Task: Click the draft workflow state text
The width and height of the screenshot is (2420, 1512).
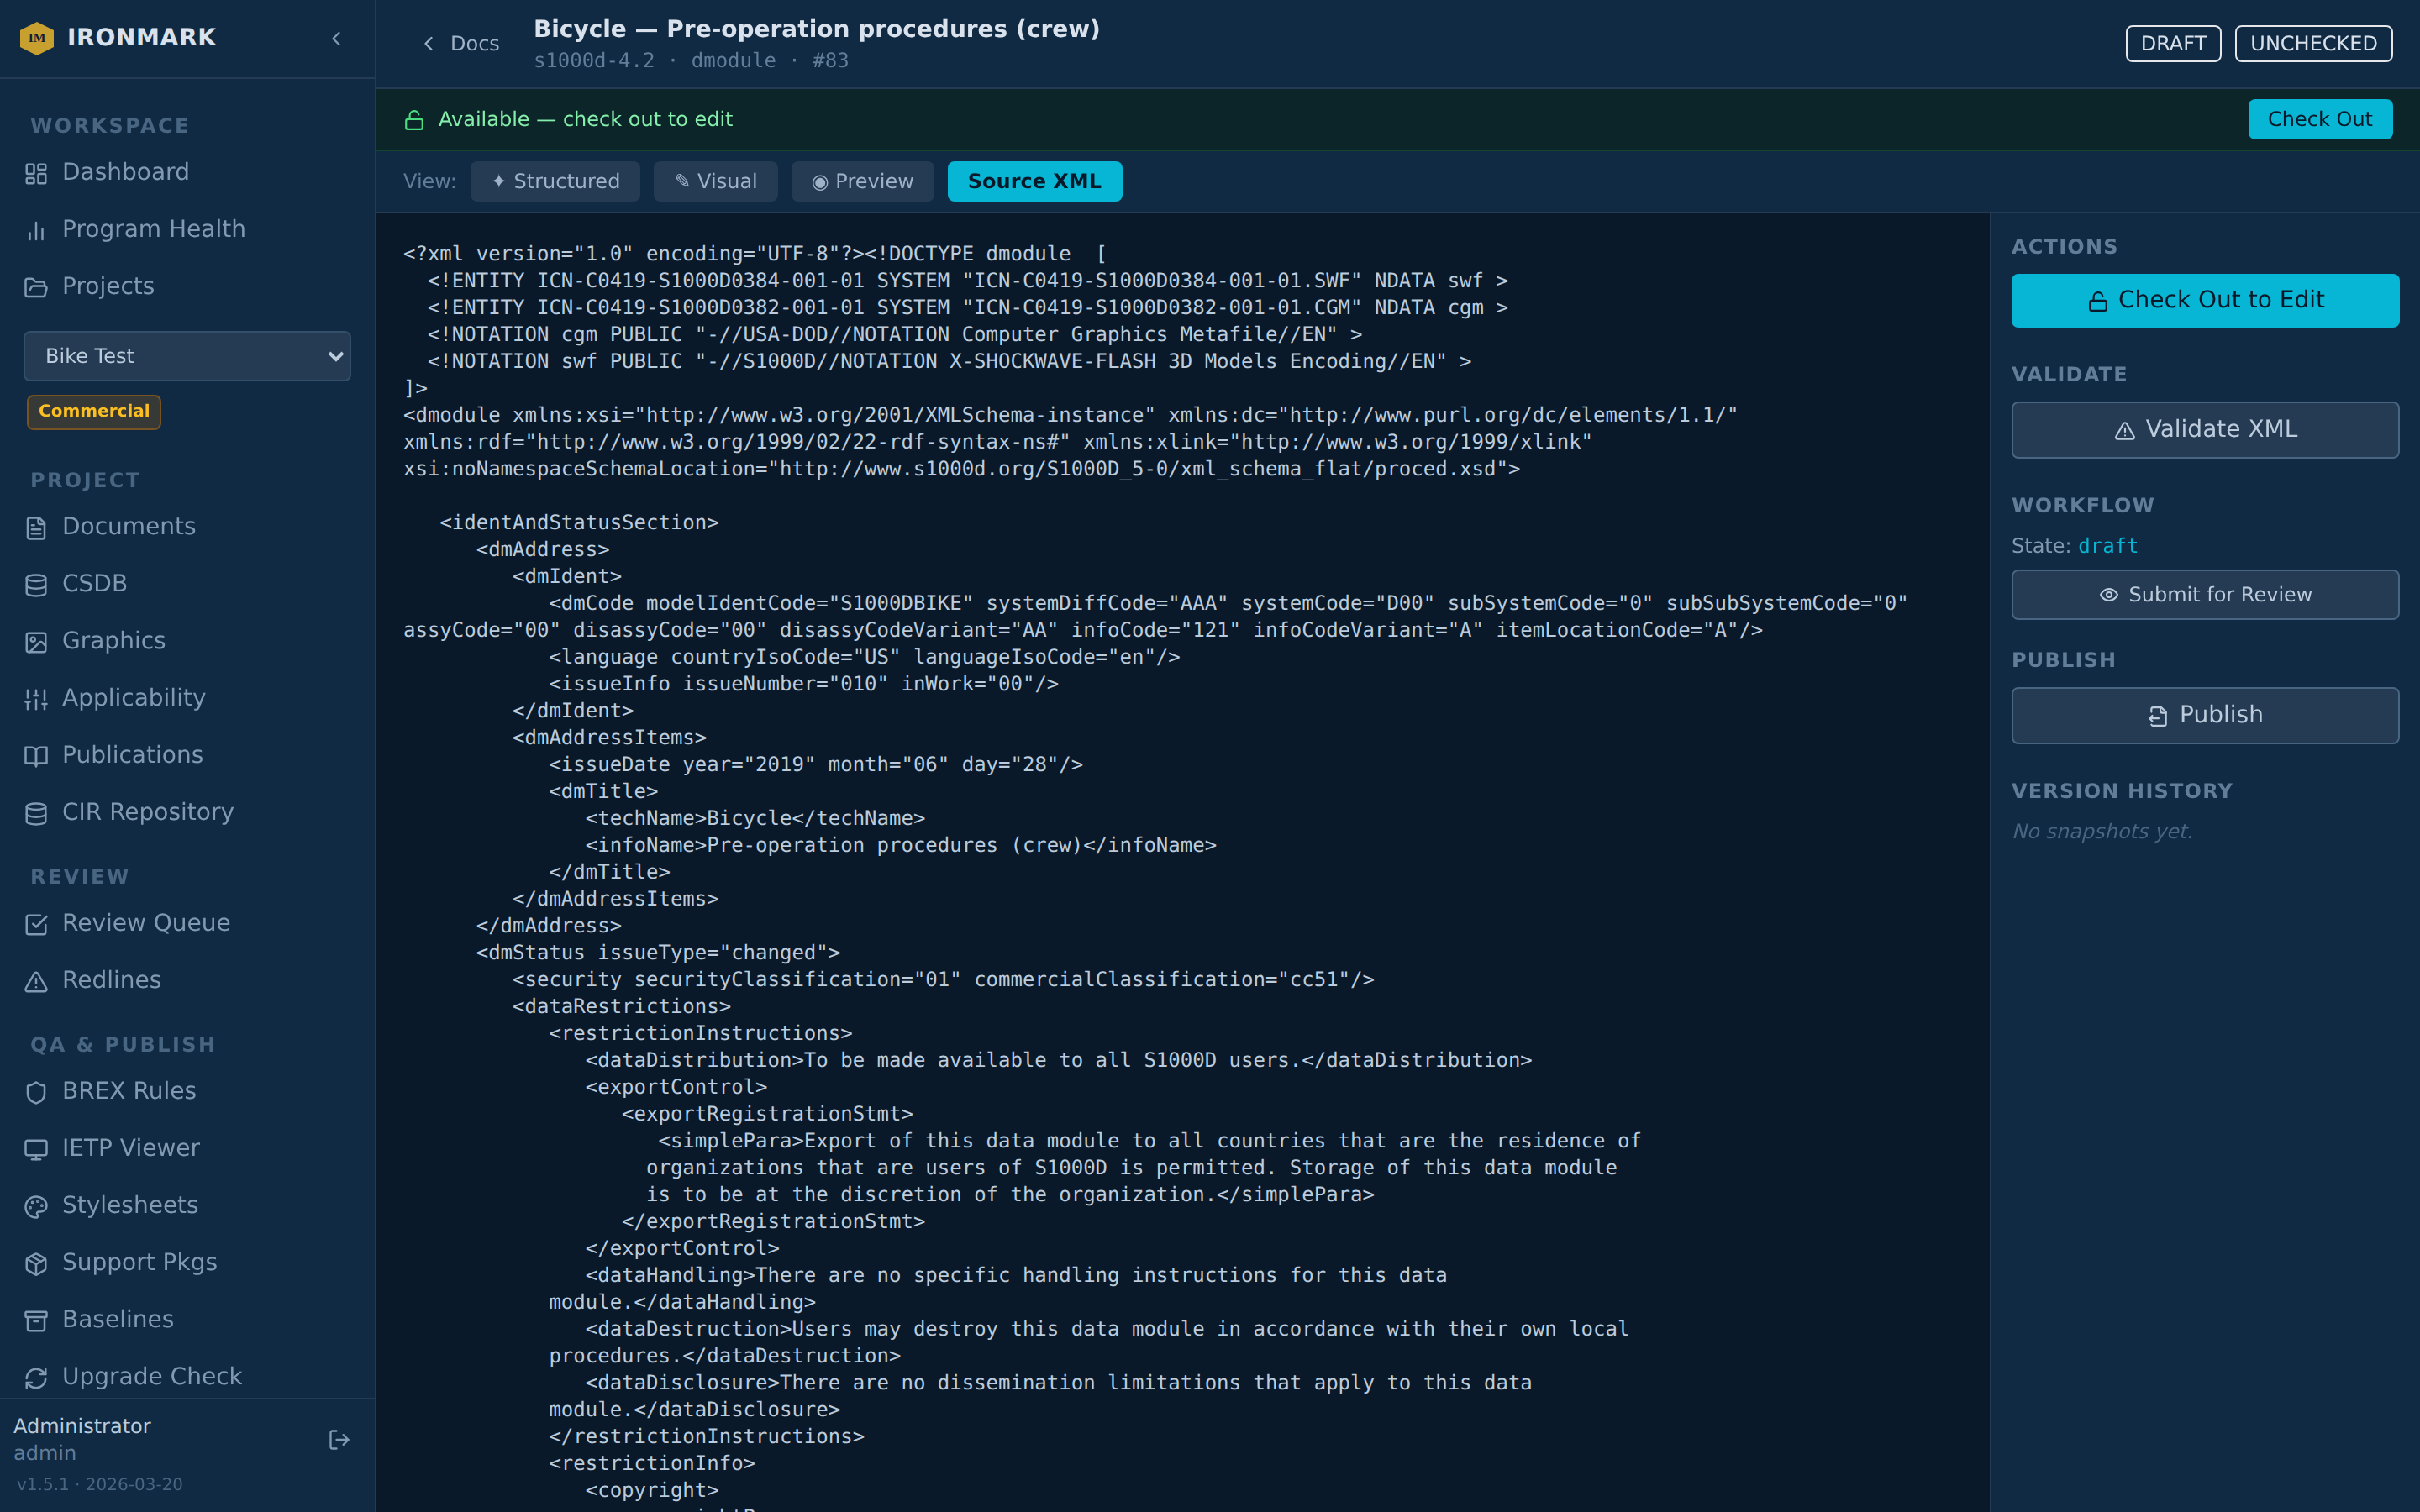Action: [x=2107, y=546]
